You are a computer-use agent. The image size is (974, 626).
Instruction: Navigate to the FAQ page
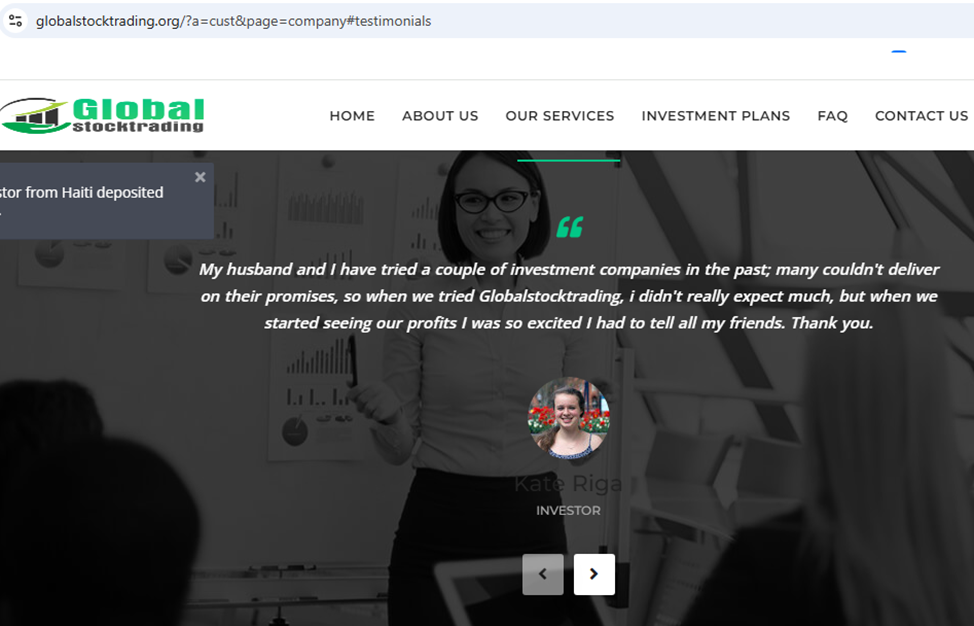pyautogui.click(x=832, y=116)
